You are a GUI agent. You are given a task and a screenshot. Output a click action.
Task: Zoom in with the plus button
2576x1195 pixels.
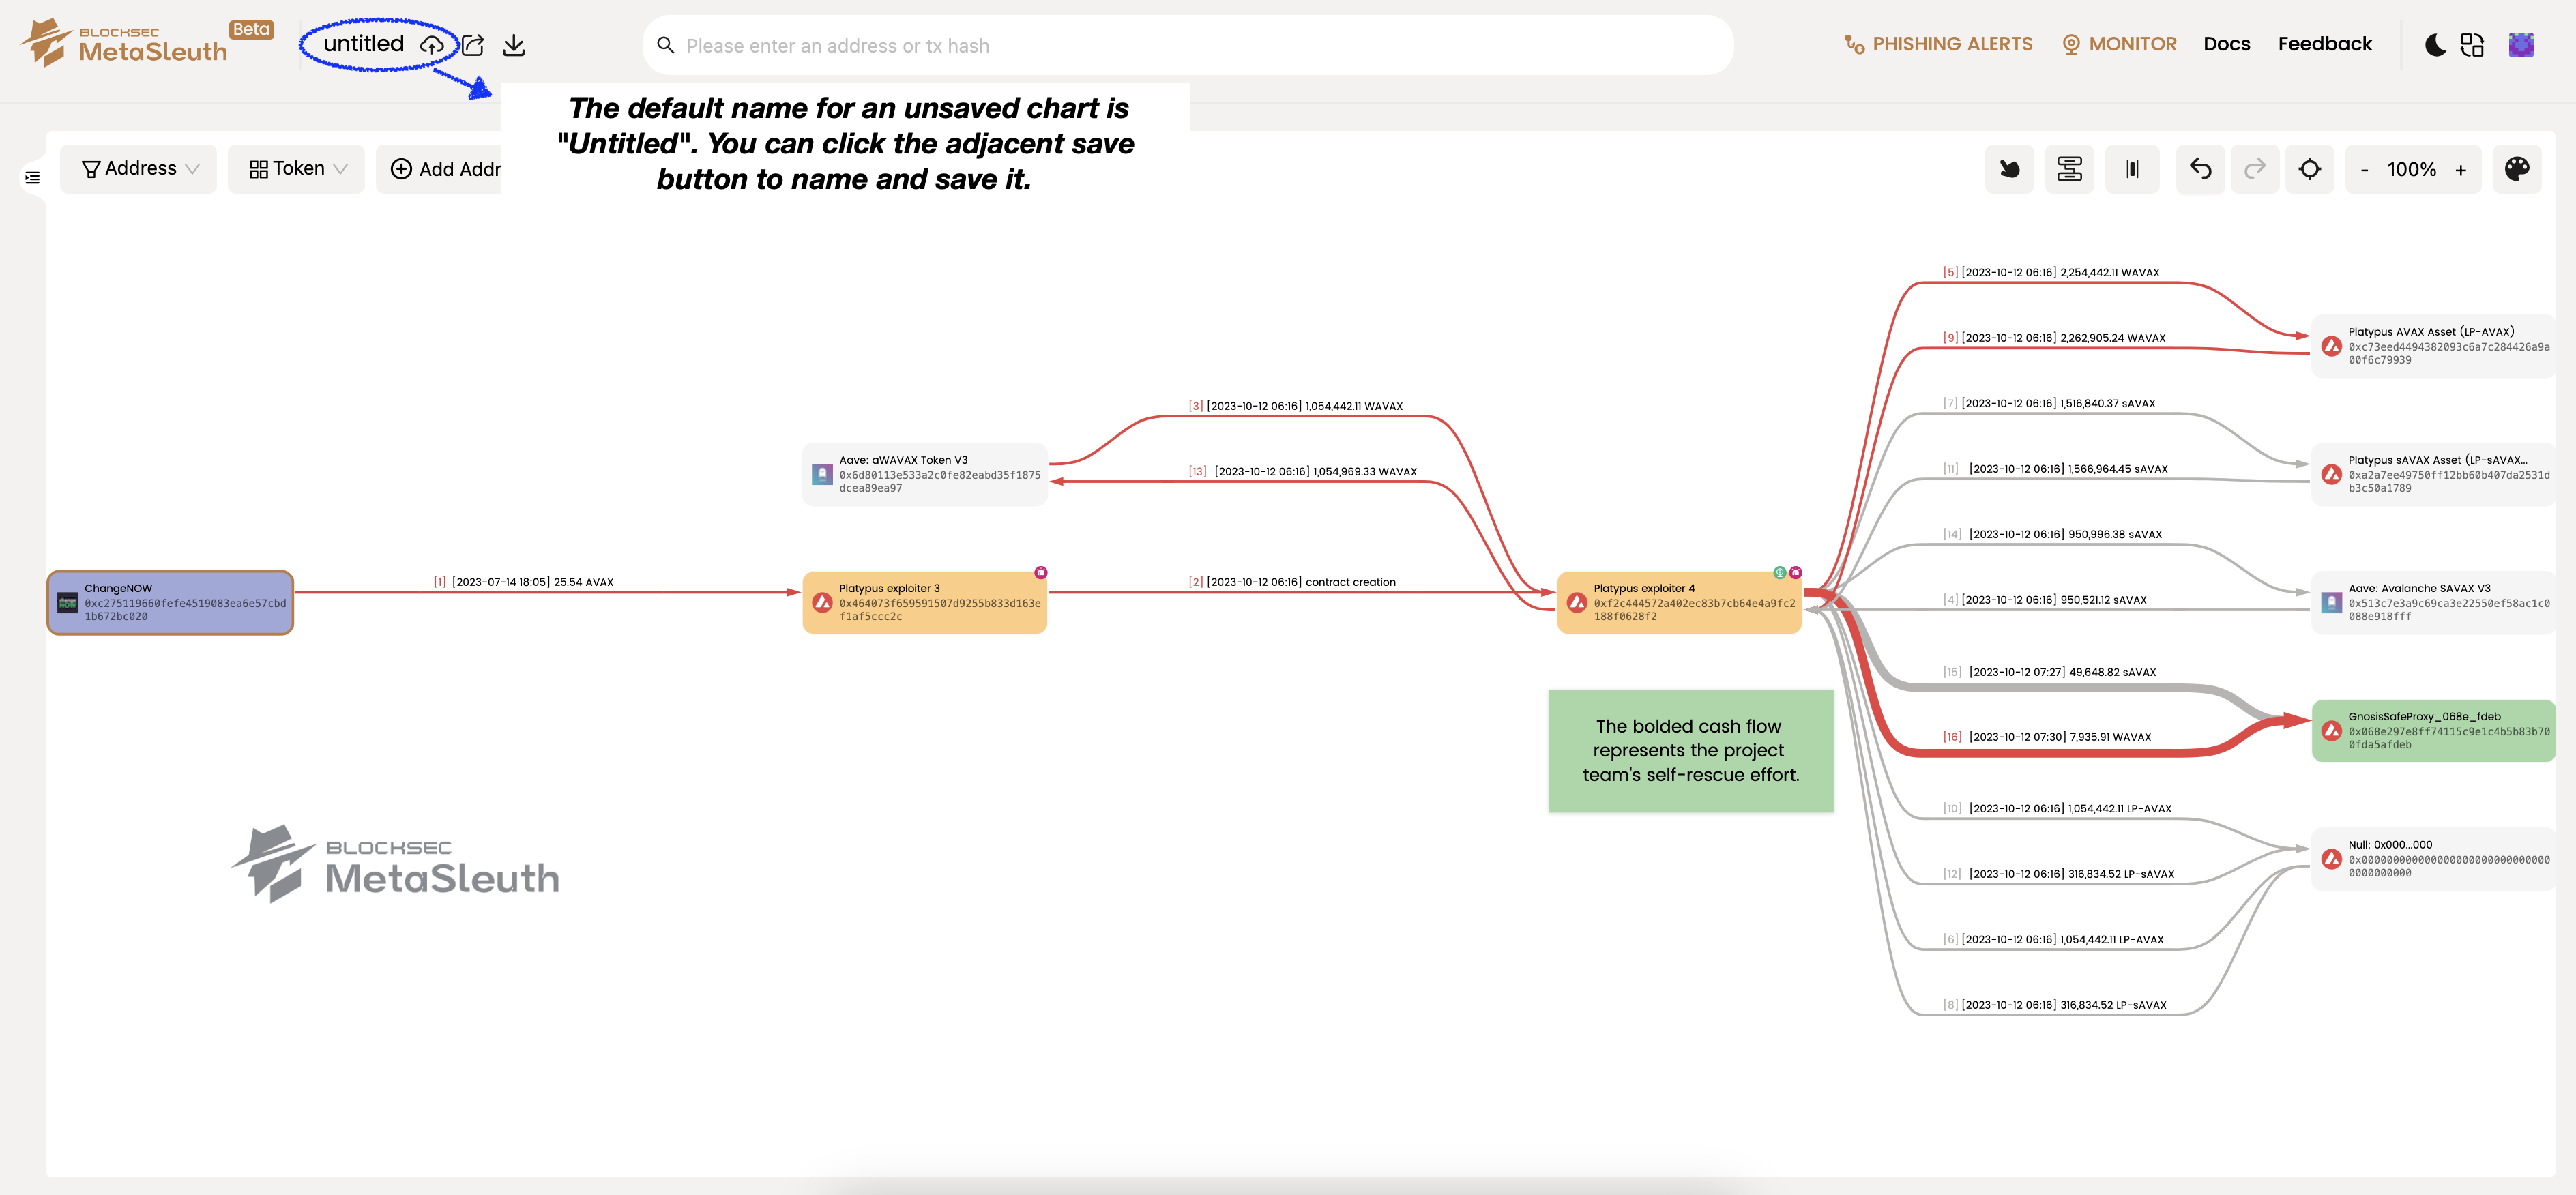(x=2460, y=170)
